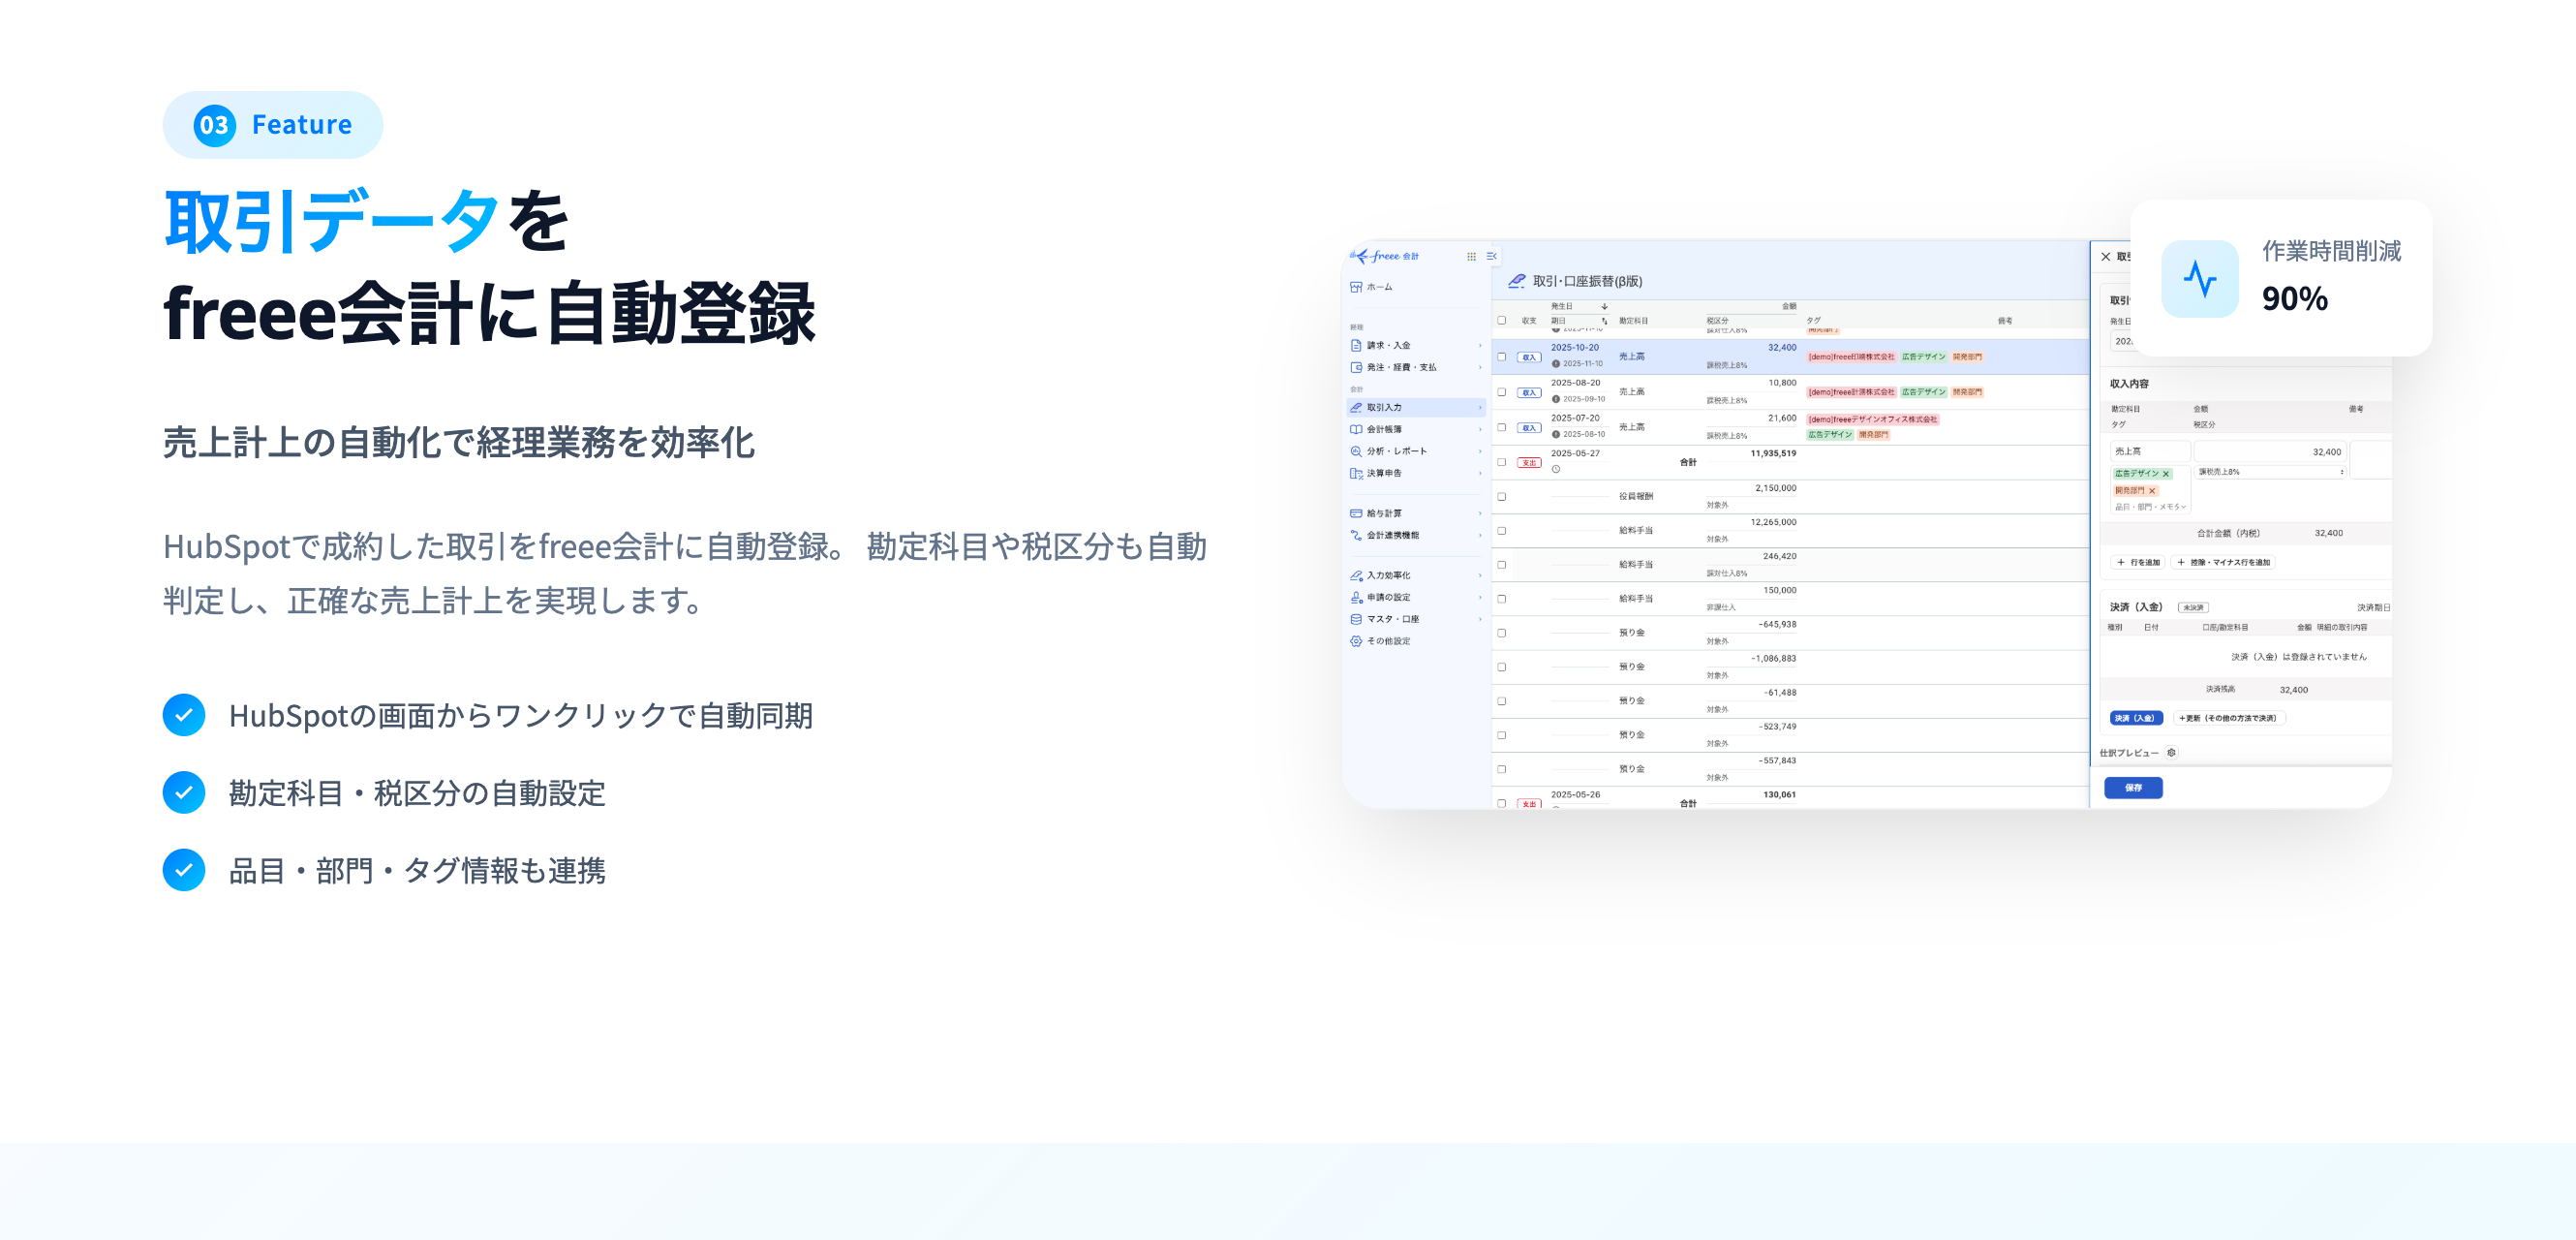The height and width of the screenshot is (1240, 2576).
Task: Expand the 発注・経費・支払 chevron
Action: (x=1480, y=367)
